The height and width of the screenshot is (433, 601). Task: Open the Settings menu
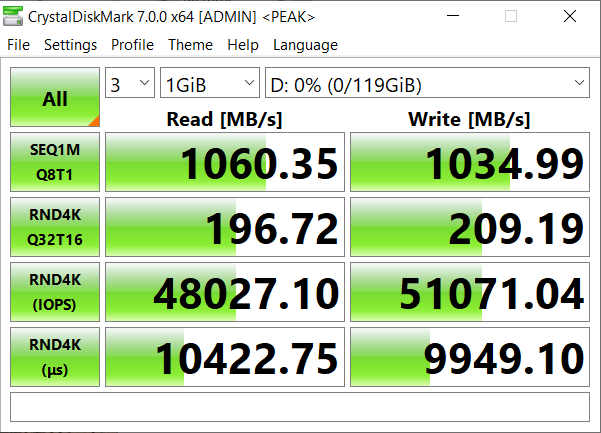pyautogui.click(x=70, y=45)
